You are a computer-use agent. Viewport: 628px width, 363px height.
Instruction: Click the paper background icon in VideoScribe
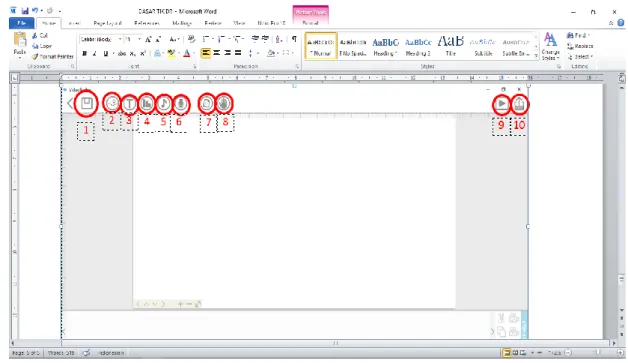click(207, 104)
